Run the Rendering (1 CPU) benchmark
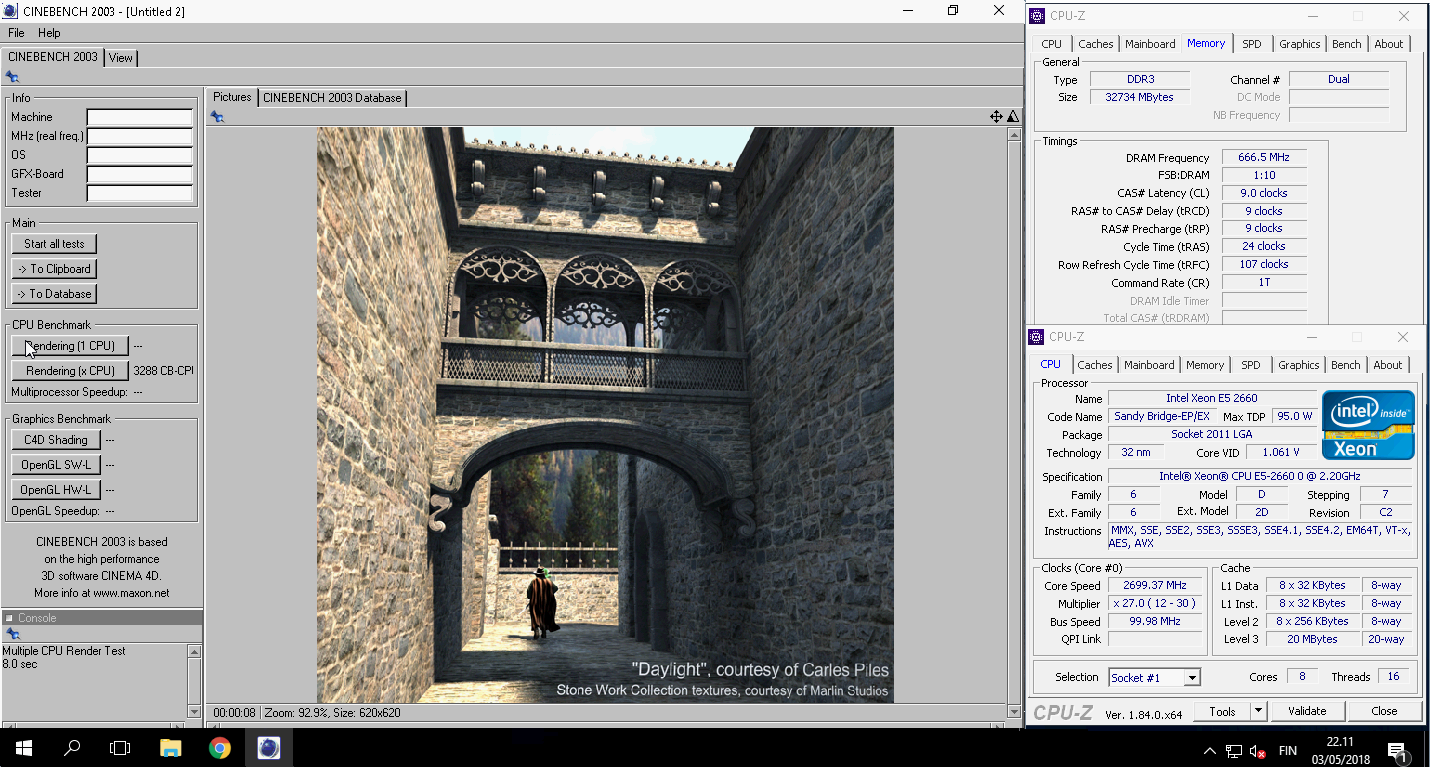 coord(70,346)
